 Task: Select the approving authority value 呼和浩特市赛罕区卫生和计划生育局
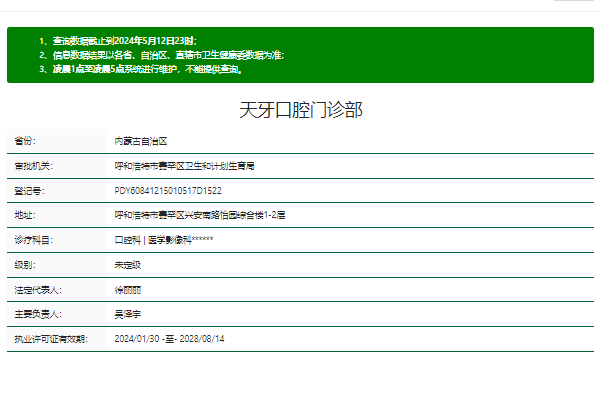pos(184,166)
